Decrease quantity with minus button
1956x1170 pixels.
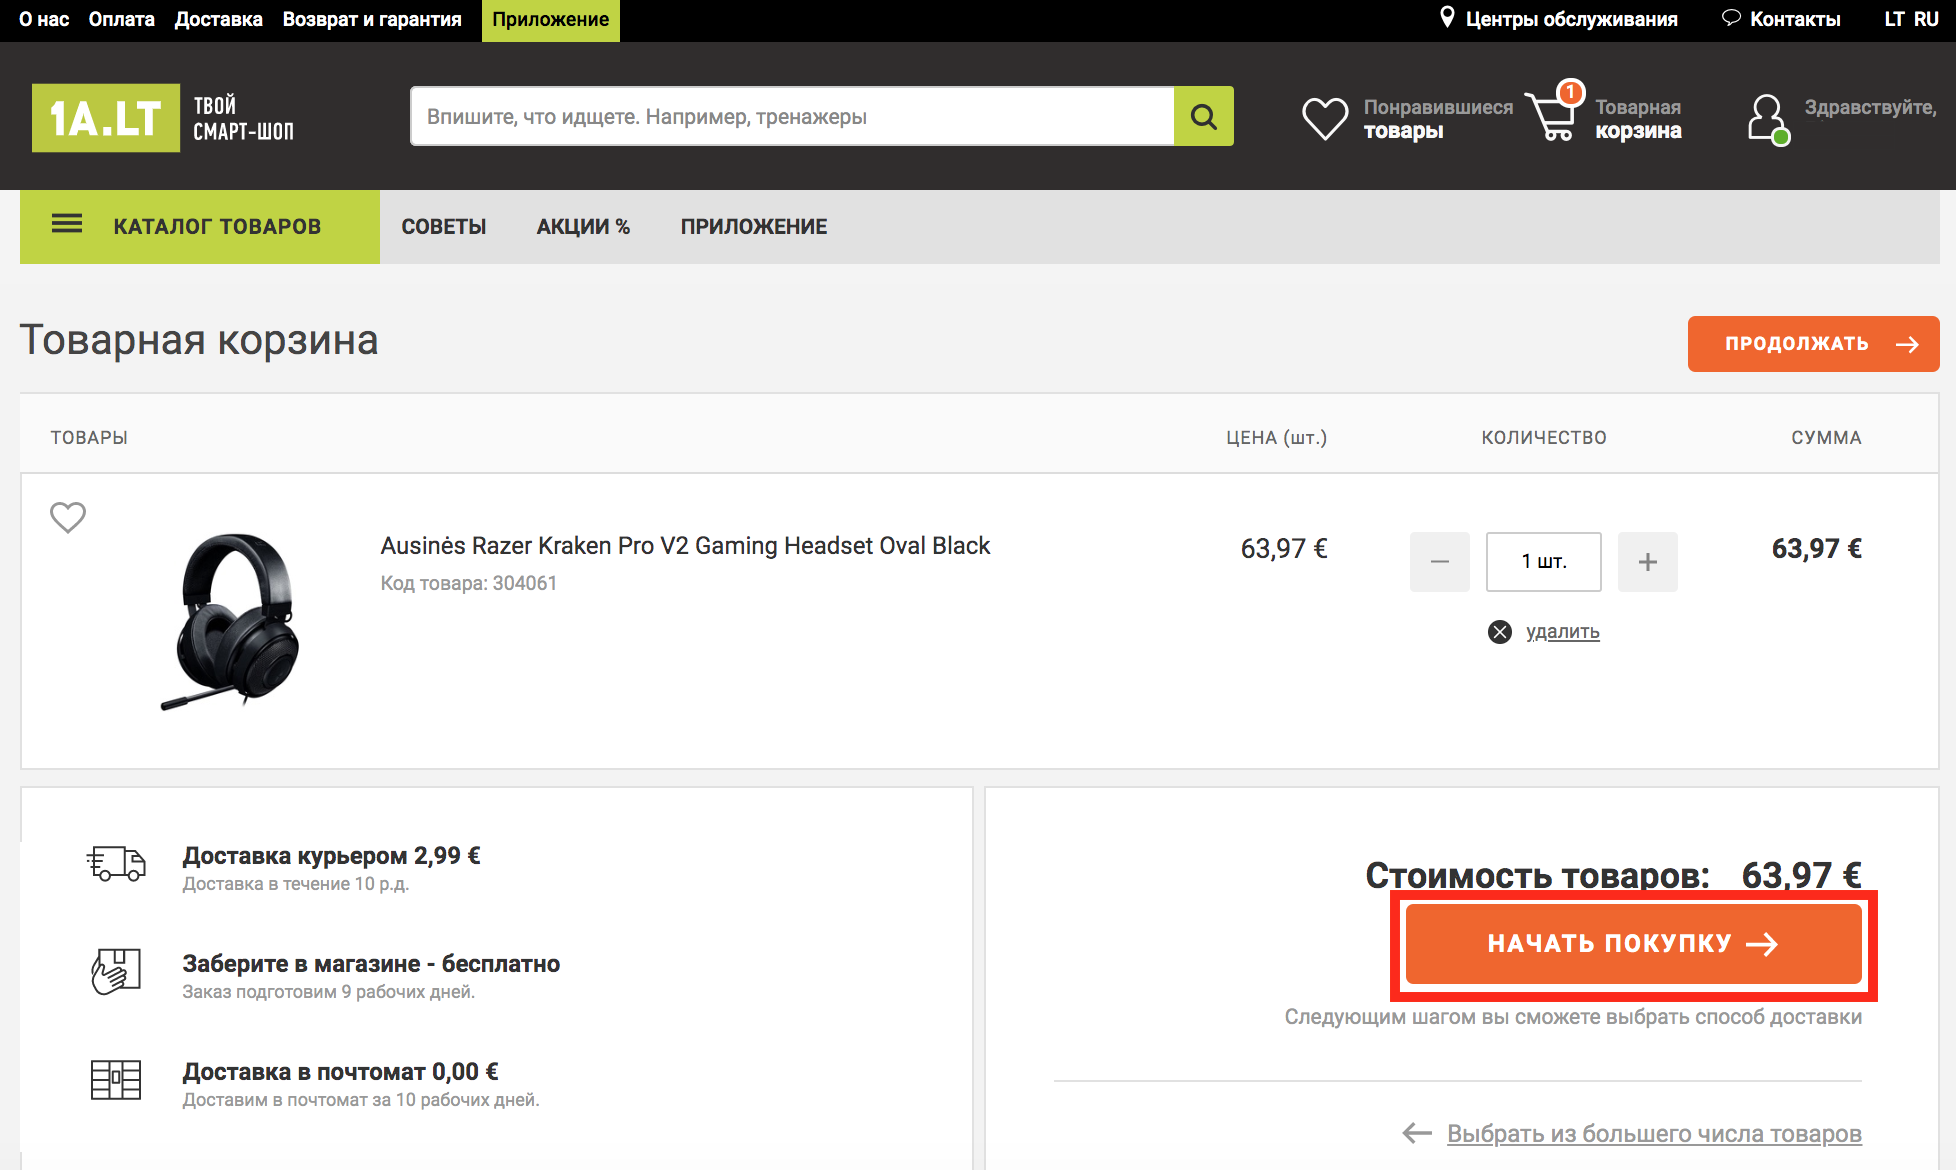(1440, 562)
